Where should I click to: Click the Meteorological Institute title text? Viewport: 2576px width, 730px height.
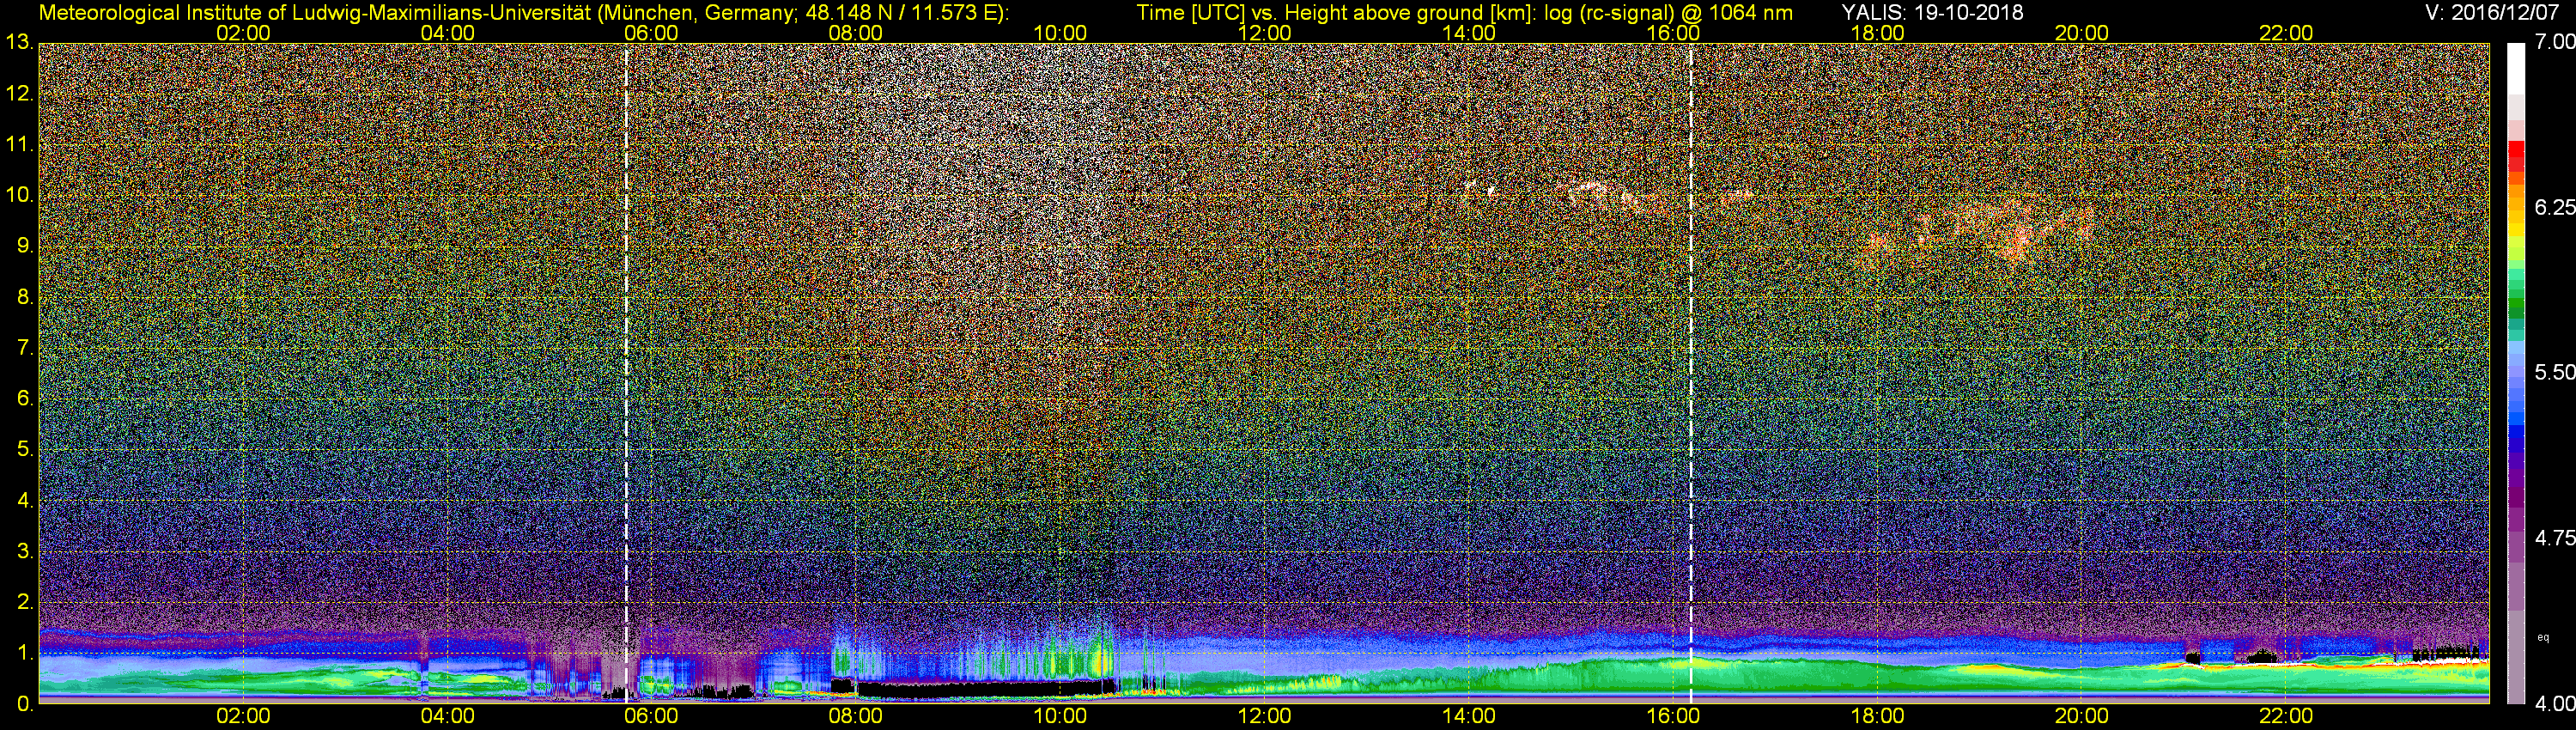(x=524, y=12)
